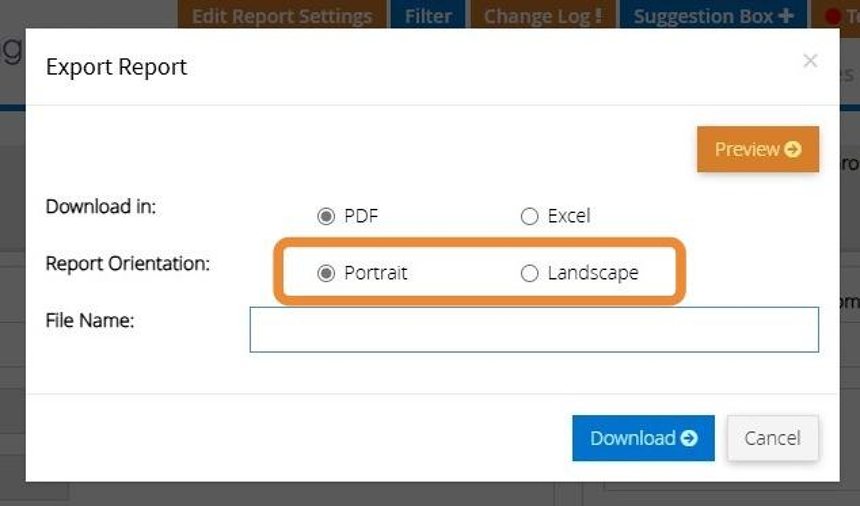Choose the Excel radio button

(530, 216)
